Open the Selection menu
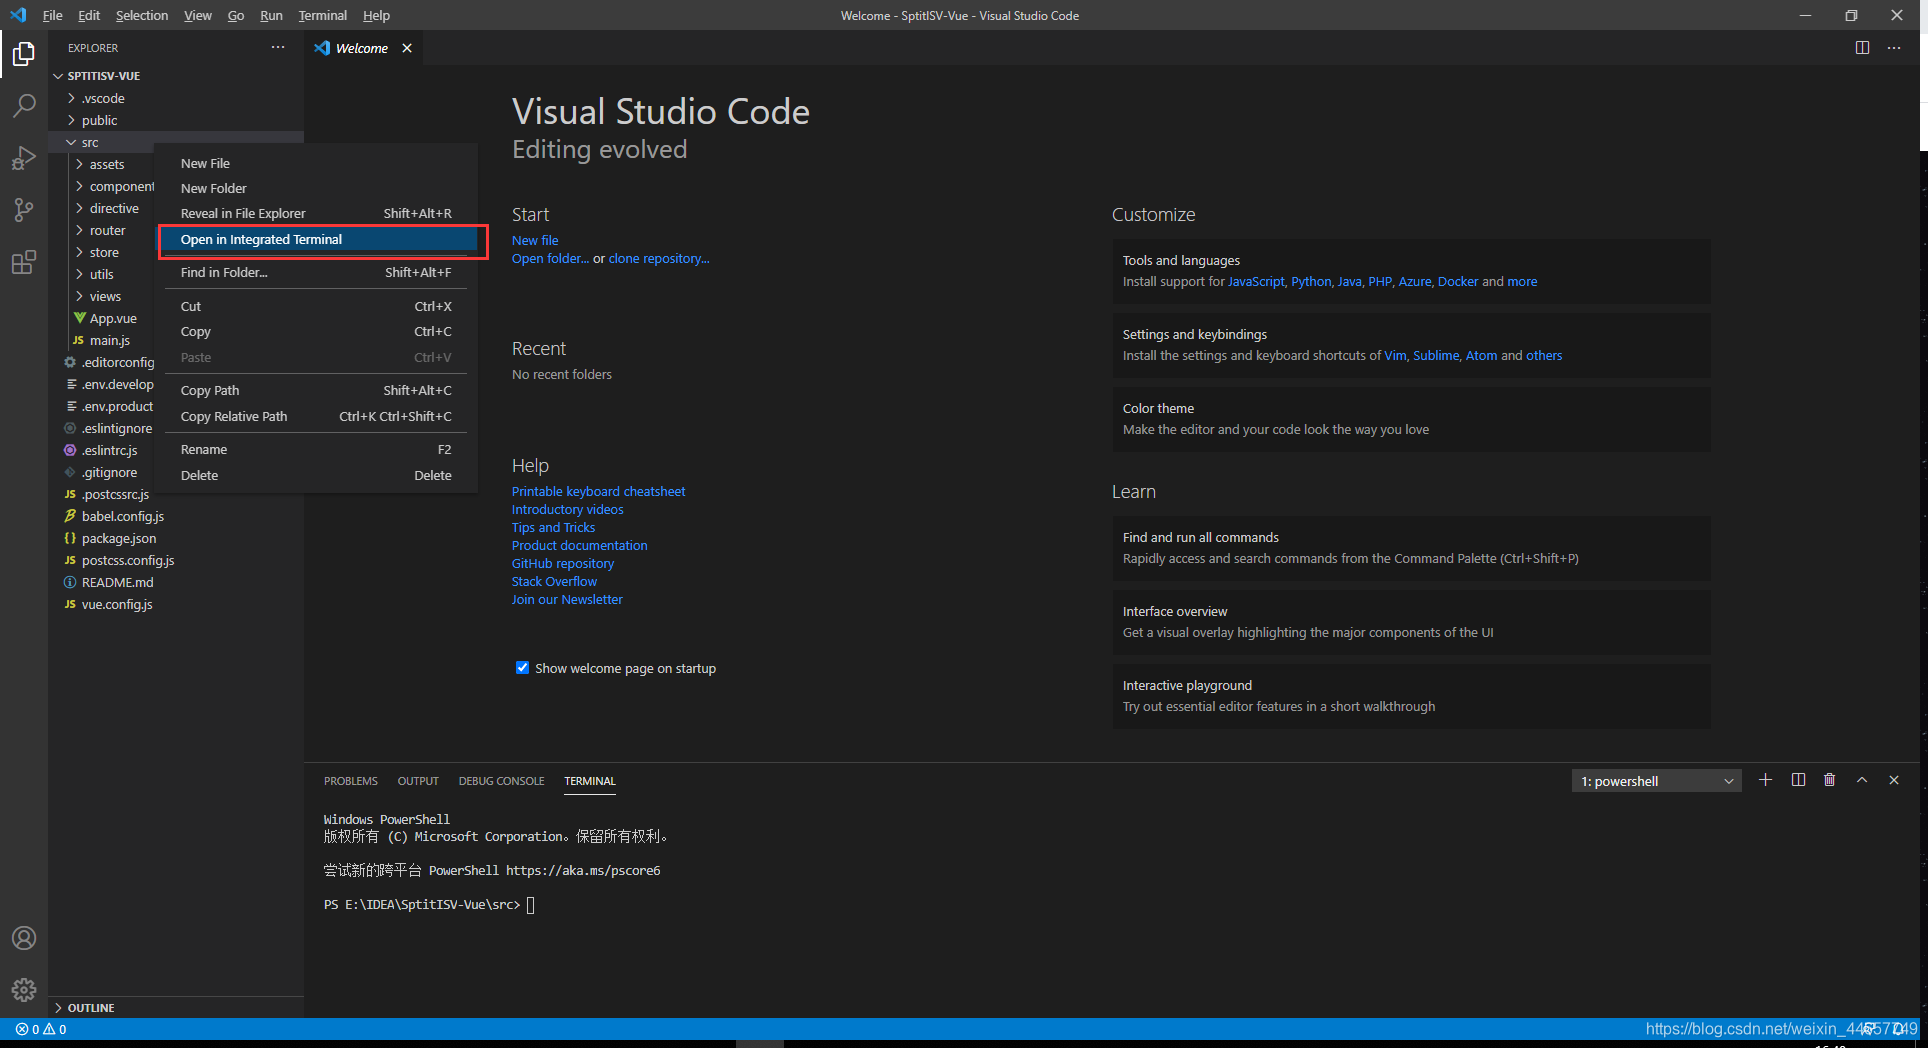Viewport: 1928px width, 1048px height. (x=141, y=15)
